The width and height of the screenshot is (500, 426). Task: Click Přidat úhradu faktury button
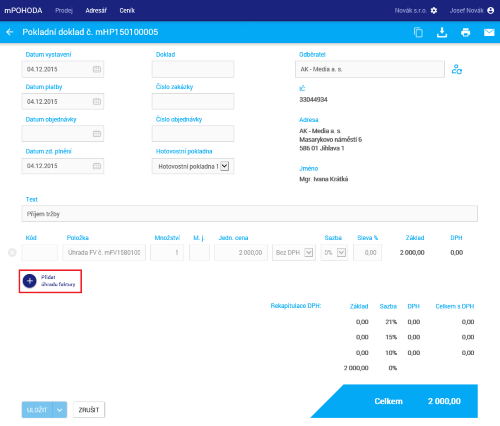click(x=50, y=281)
